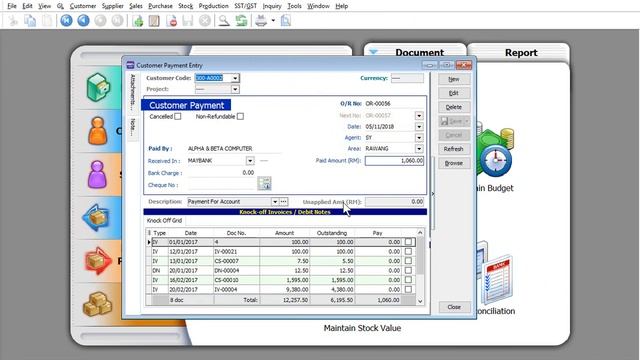This screenshot has width=640, height=360.
Task: Open the orange Customer sidebar module icon
Action: coord(98,131)
